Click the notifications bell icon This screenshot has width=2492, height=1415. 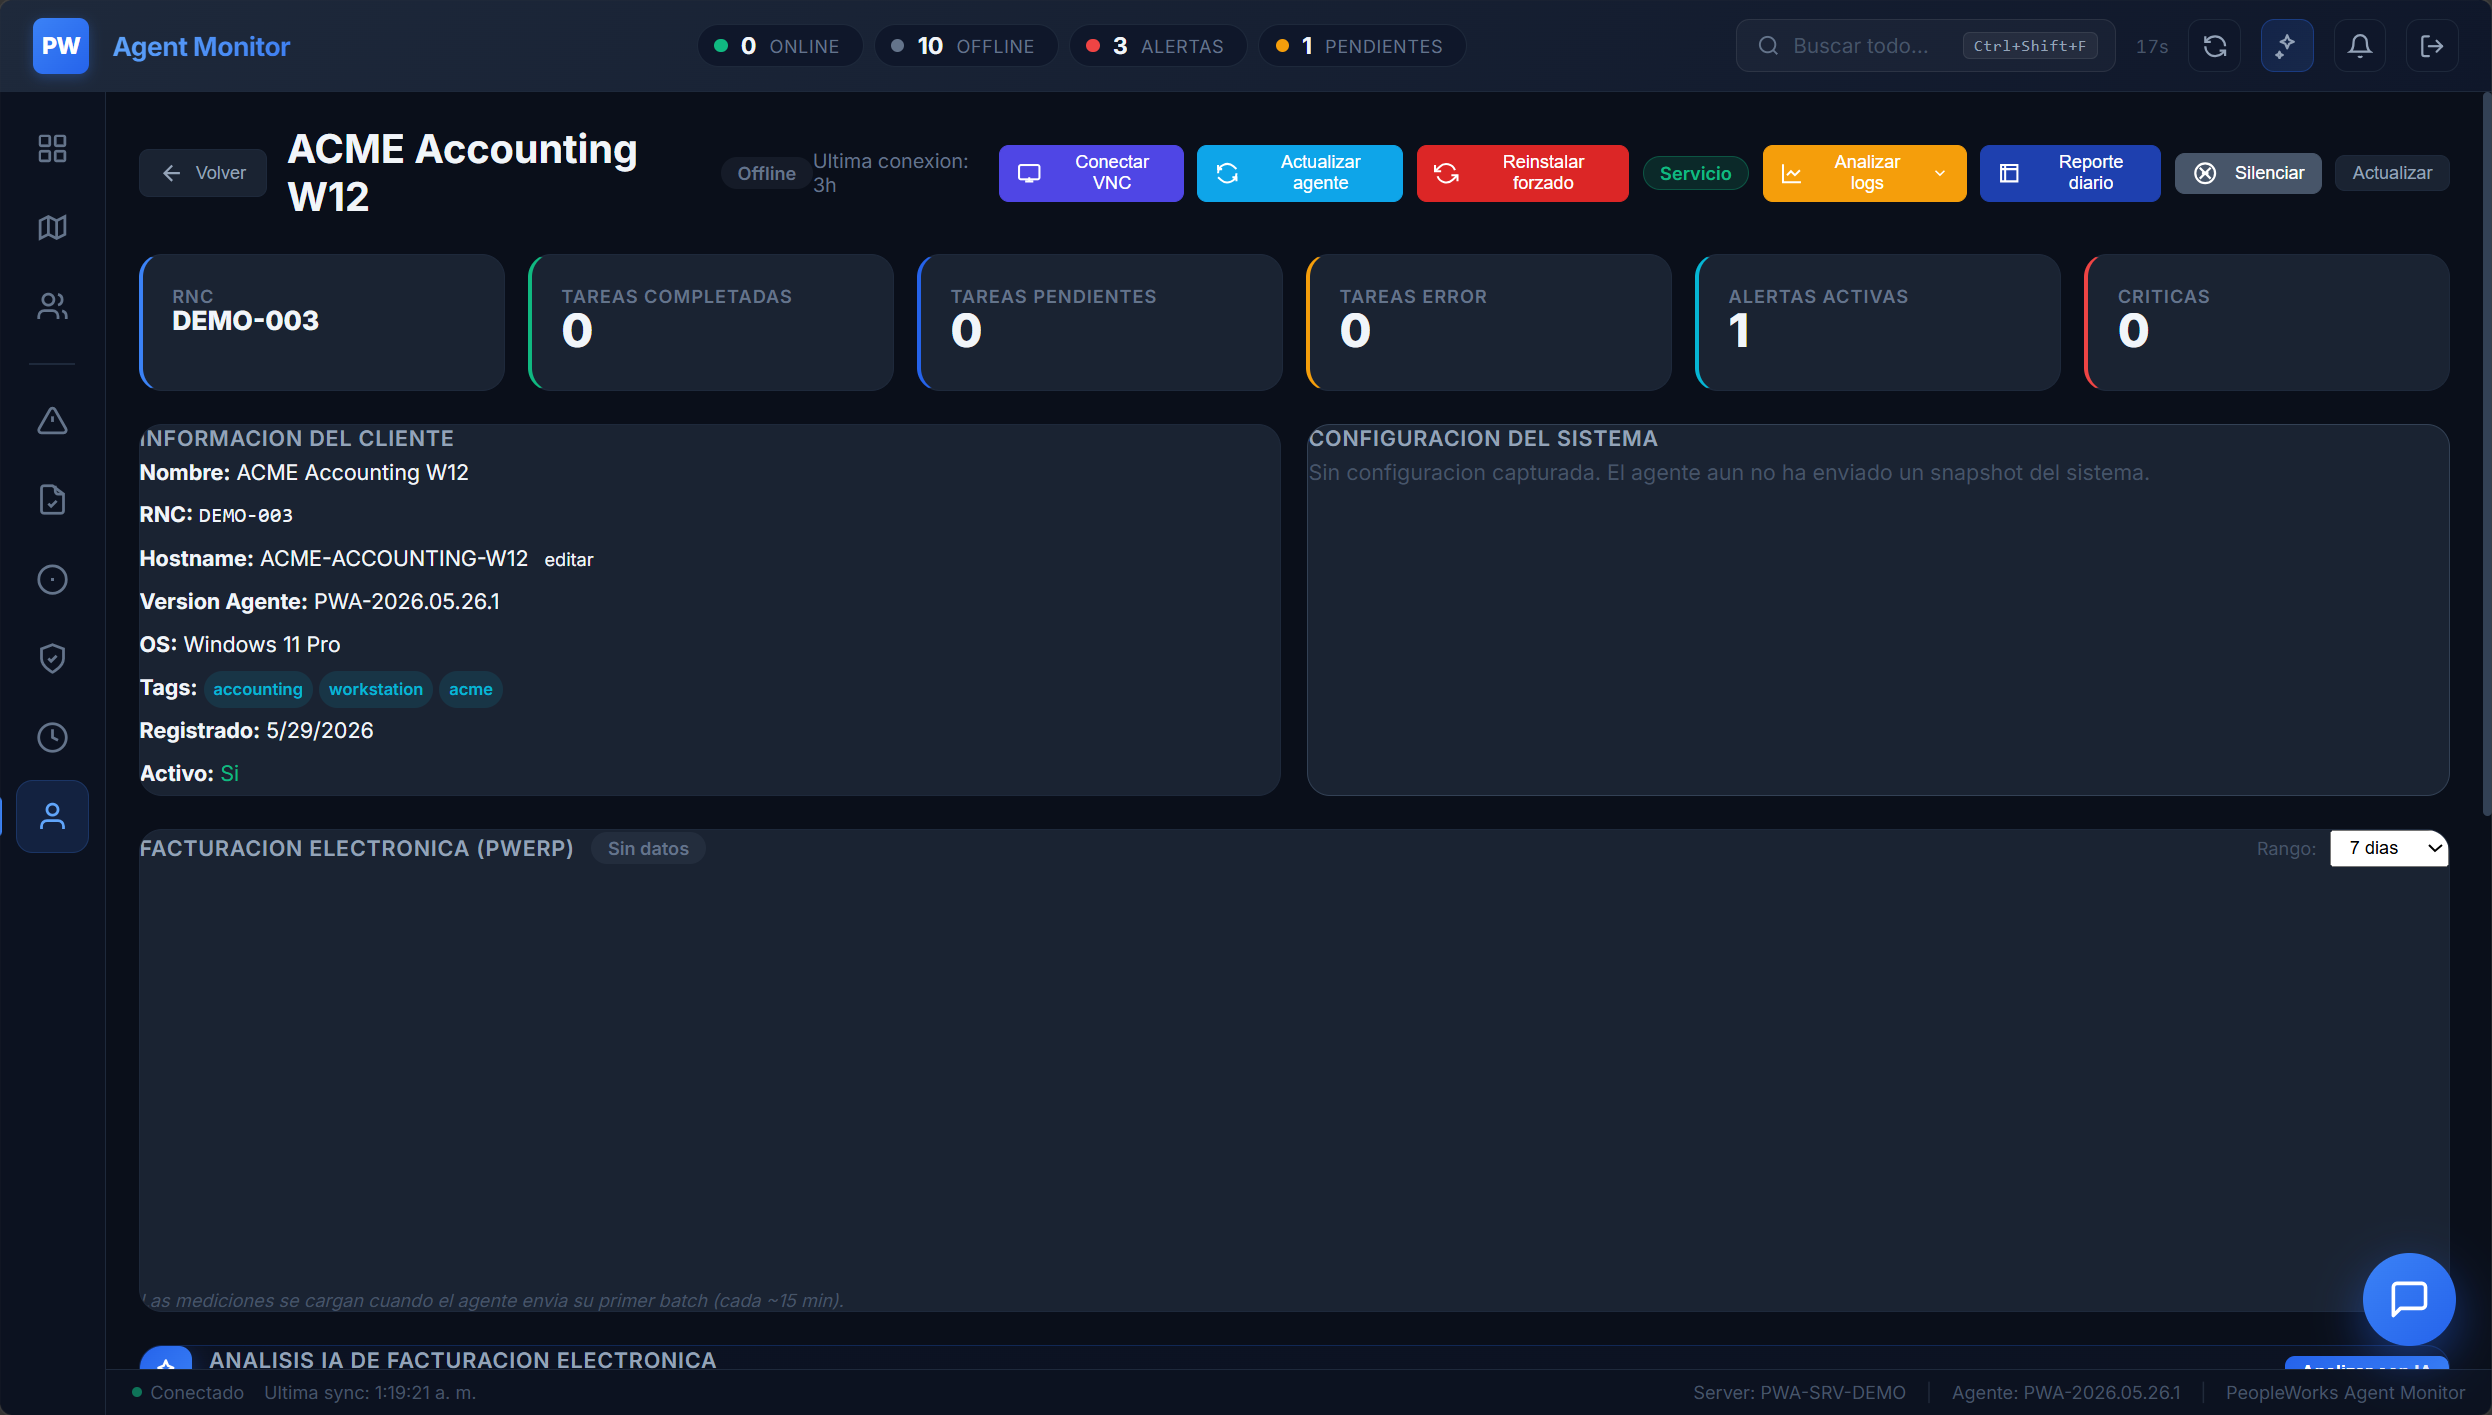tap(2360, 46)
